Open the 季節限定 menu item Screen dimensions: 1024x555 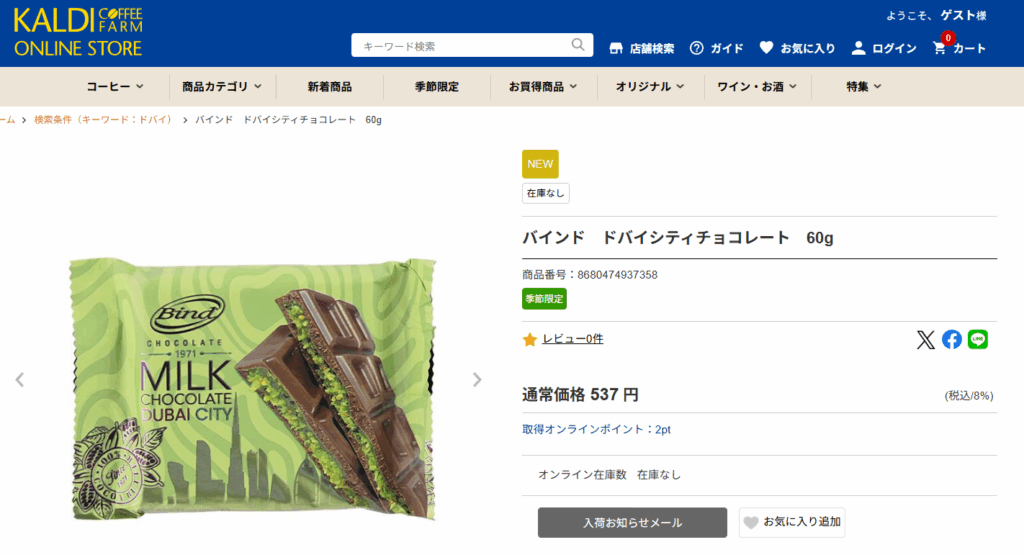[x=437, y=86]
